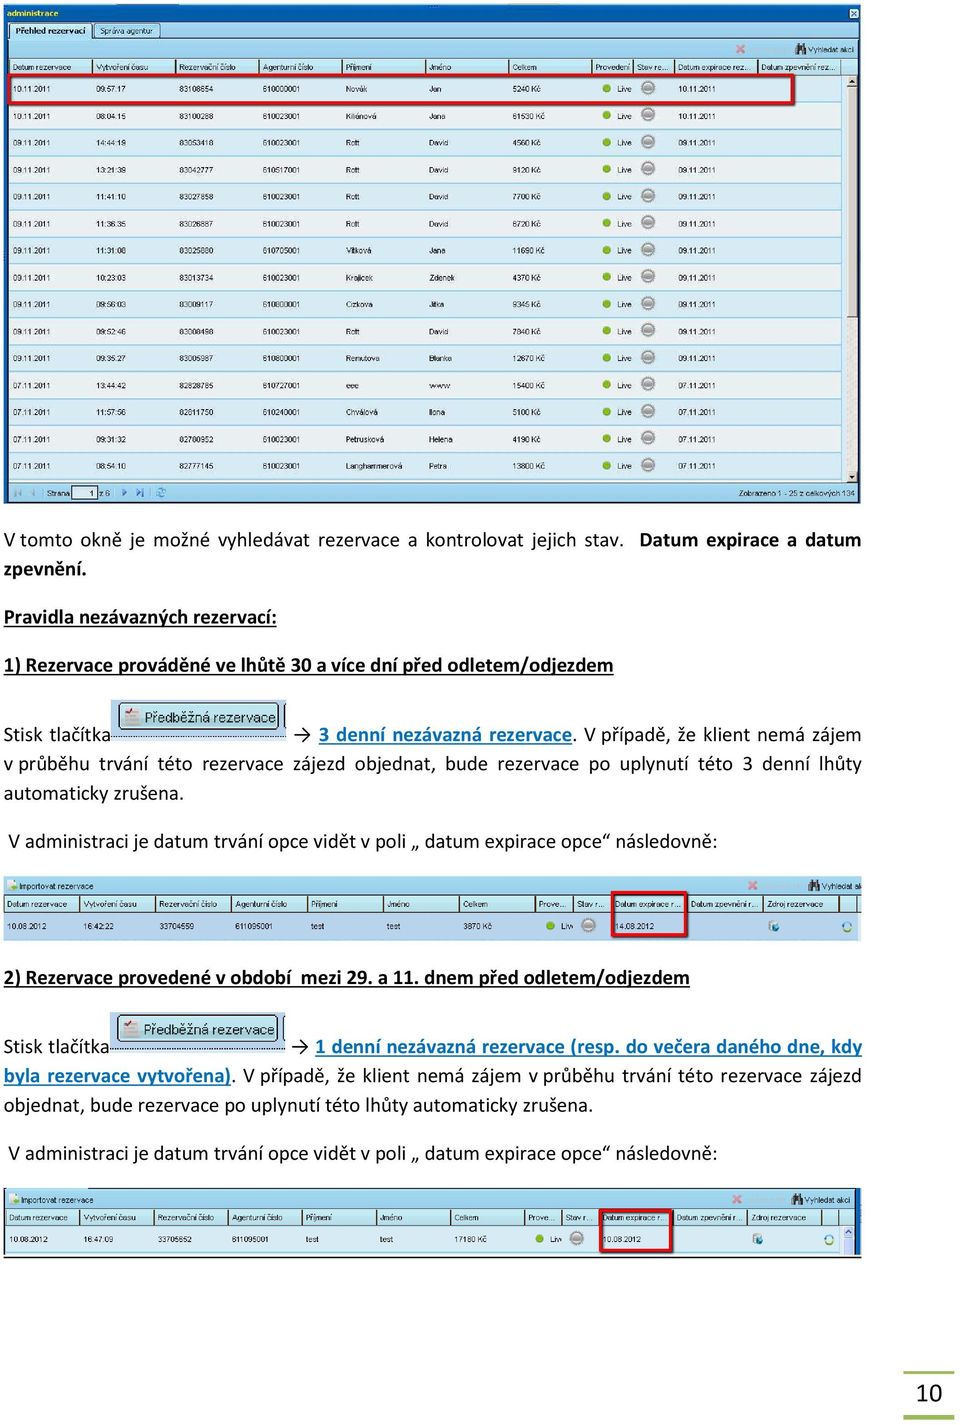
Task: Click gray status icon in Czkova row
Action: [x=648, y=304]
